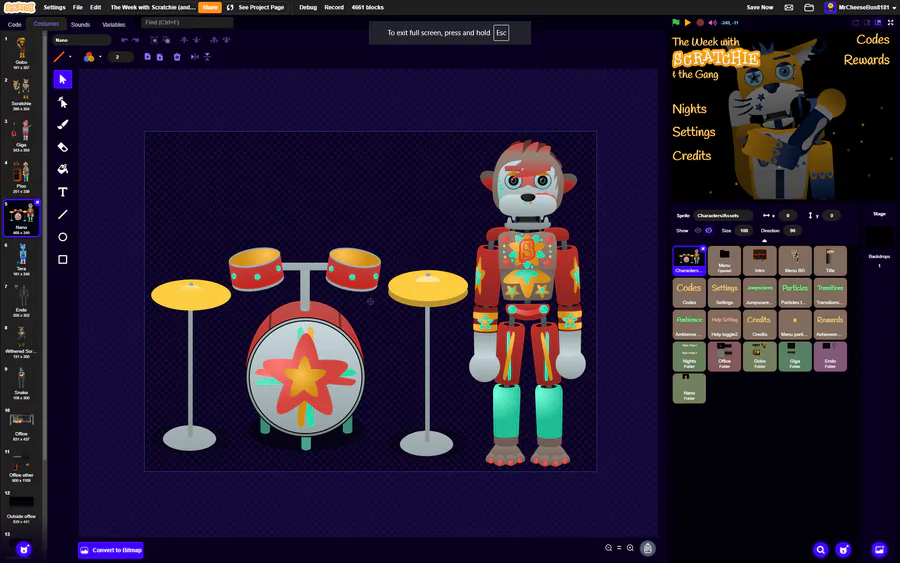Screen dimensions: 900x563
Task: Reset canvas zoom with equals icon
Action: click(x=619, y=548)
